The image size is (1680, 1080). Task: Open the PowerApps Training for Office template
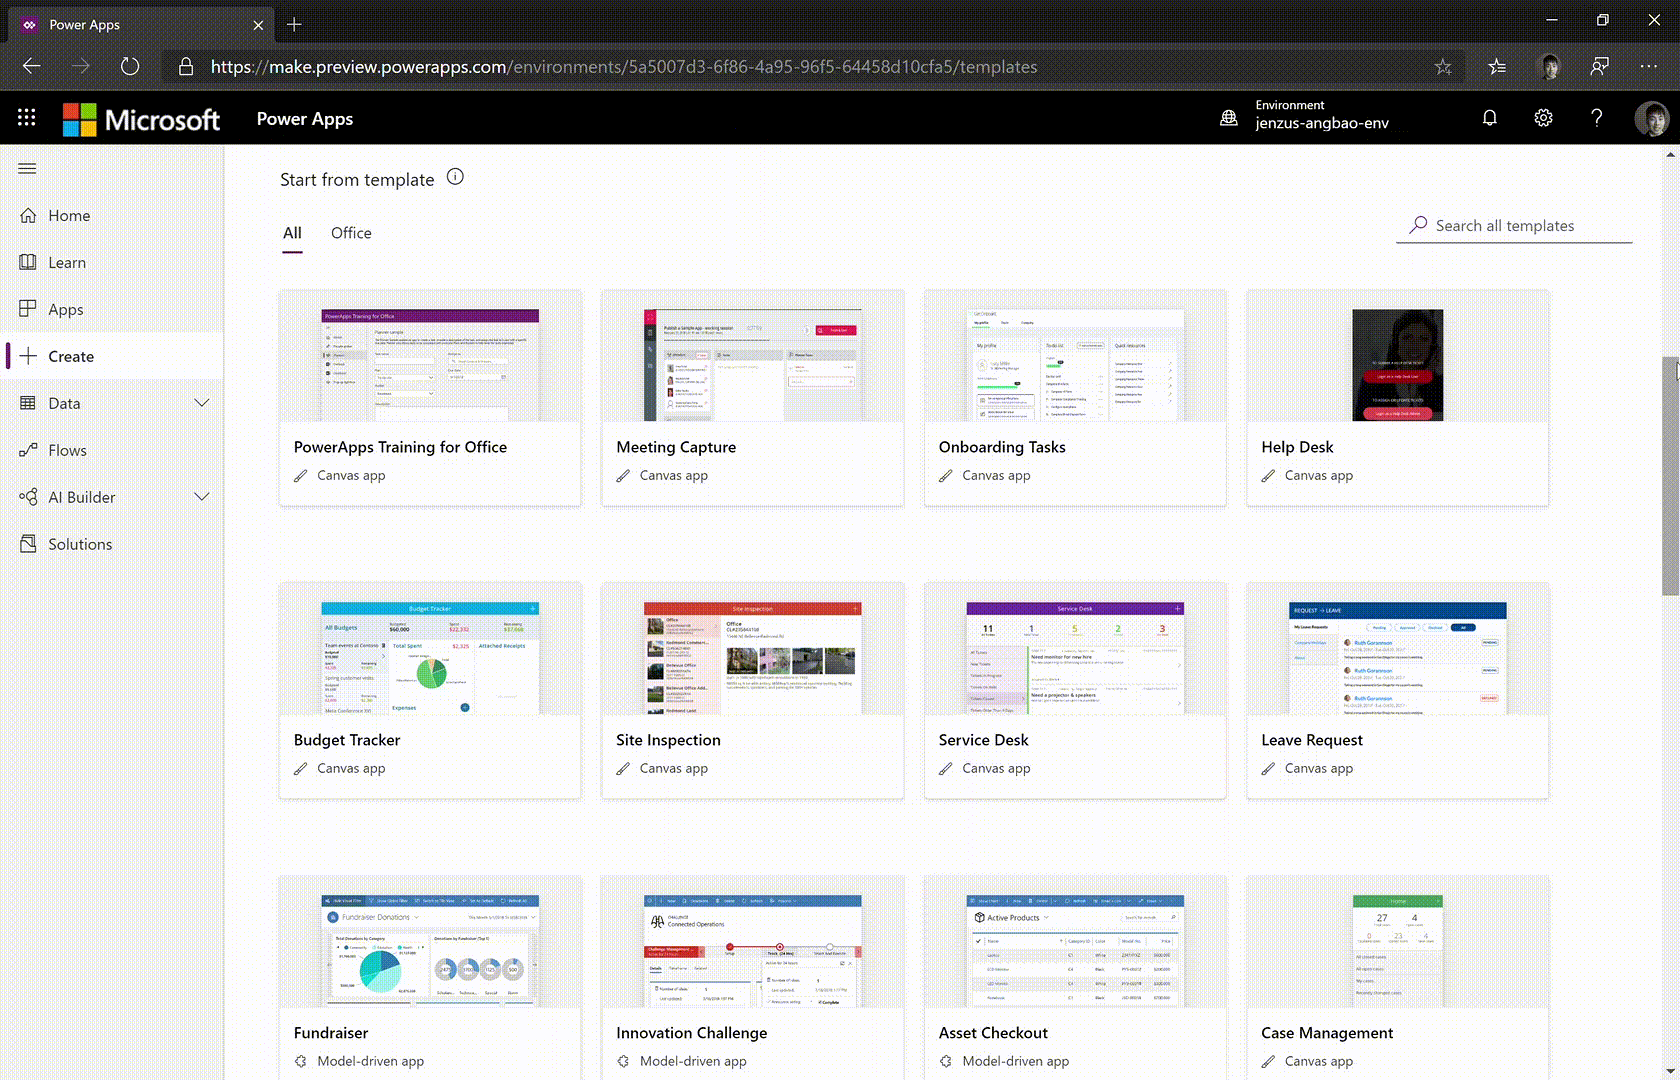pos(430,398)
